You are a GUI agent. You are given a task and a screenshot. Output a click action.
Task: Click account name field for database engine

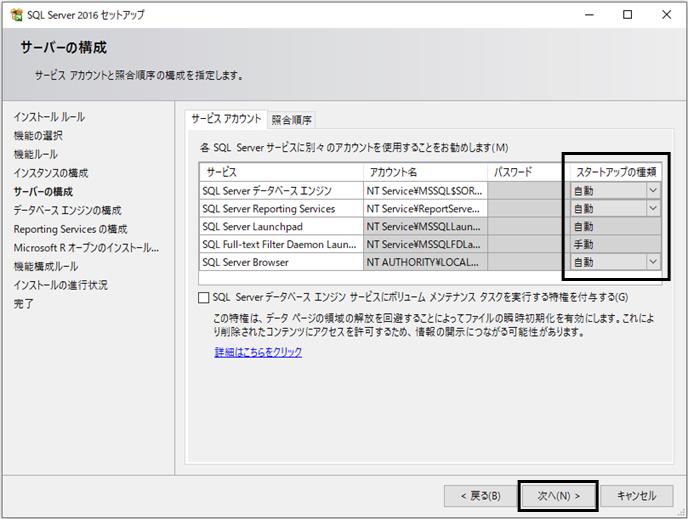(425, 191)
